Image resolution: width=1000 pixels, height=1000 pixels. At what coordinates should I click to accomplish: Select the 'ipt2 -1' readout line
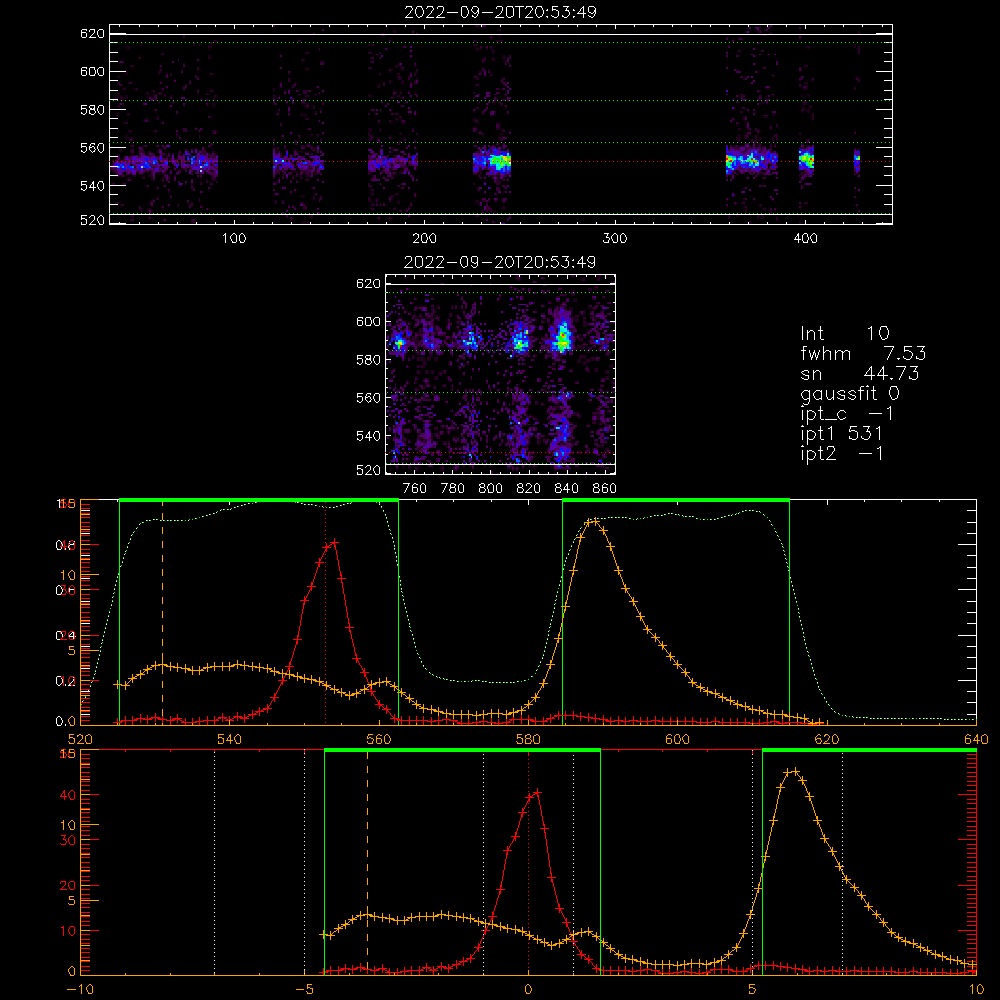[841, 453]
